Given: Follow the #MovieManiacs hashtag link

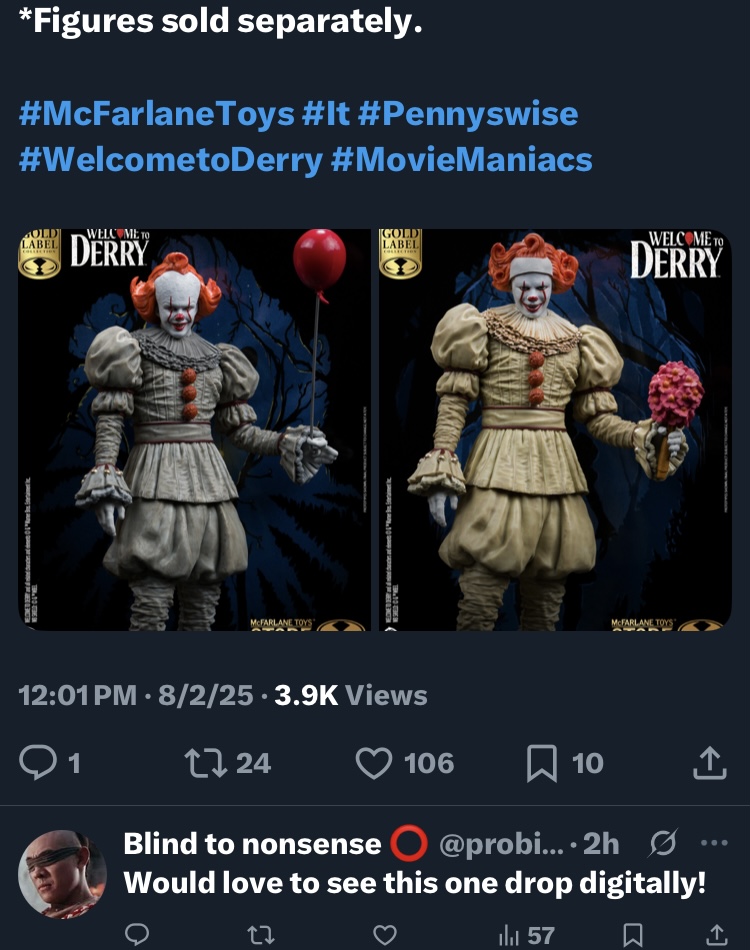Looking at the screenshot, I should (462, 160).
